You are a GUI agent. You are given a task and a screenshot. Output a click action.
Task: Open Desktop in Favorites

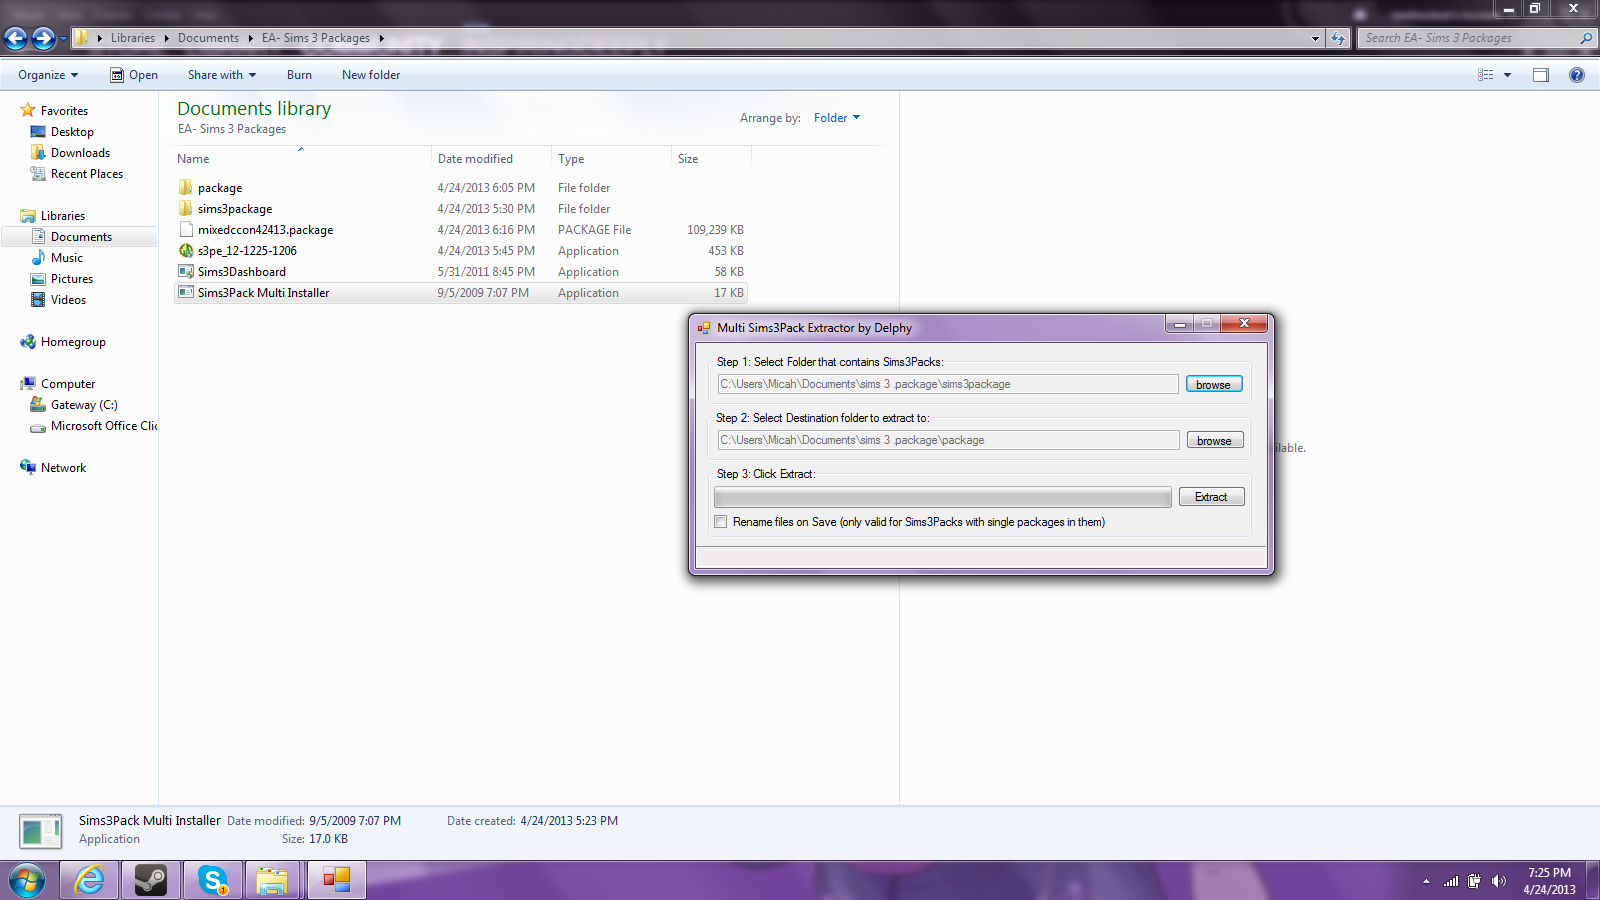pyautogui.click(x=72, y=132)
